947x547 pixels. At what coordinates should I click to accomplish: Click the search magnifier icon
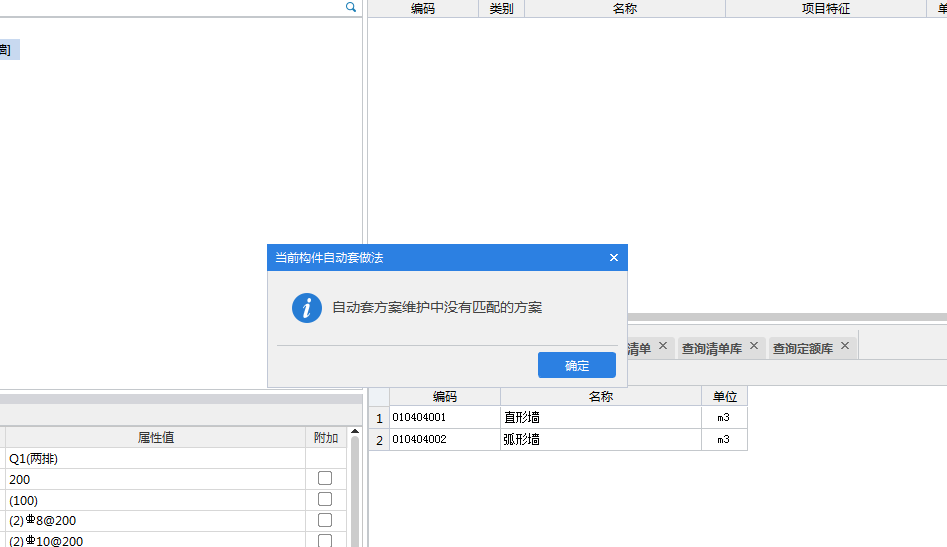click(350, 7)
